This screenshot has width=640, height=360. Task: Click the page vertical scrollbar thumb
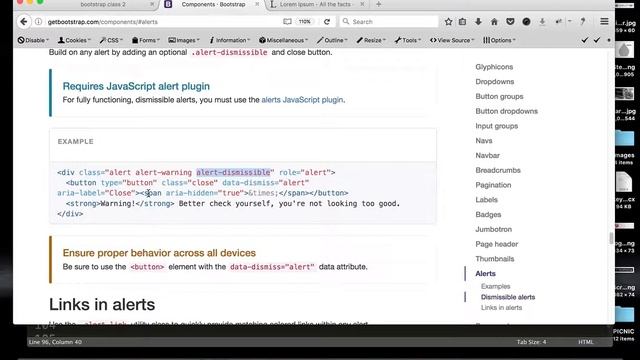pyautogui.click(x=611, y=238)
